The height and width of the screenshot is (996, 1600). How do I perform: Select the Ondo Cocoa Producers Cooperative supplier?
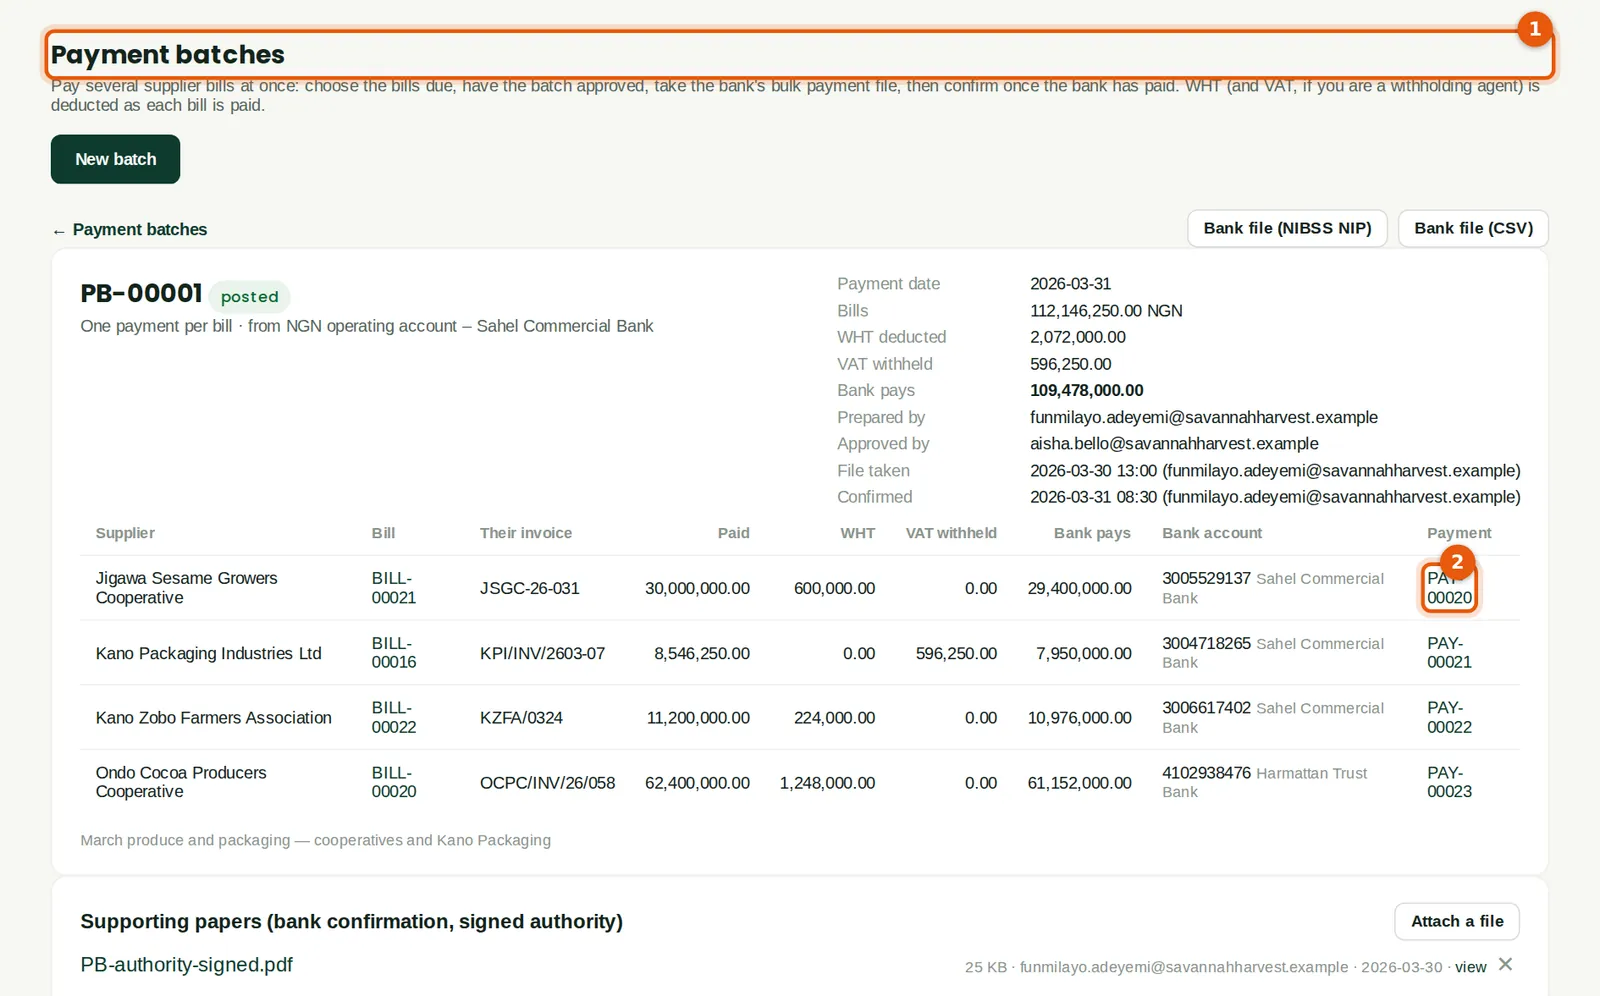coord(181,782)
